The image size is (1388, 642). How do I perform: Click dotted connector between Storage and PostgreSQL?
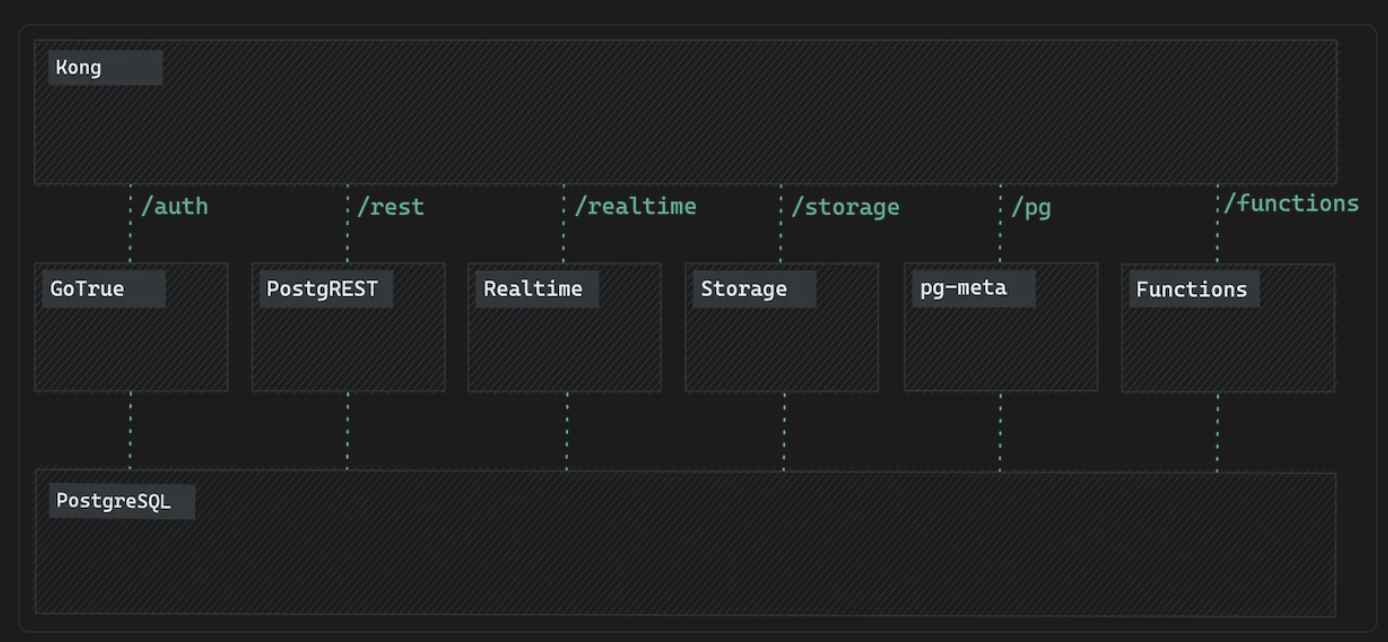point(783,431)
